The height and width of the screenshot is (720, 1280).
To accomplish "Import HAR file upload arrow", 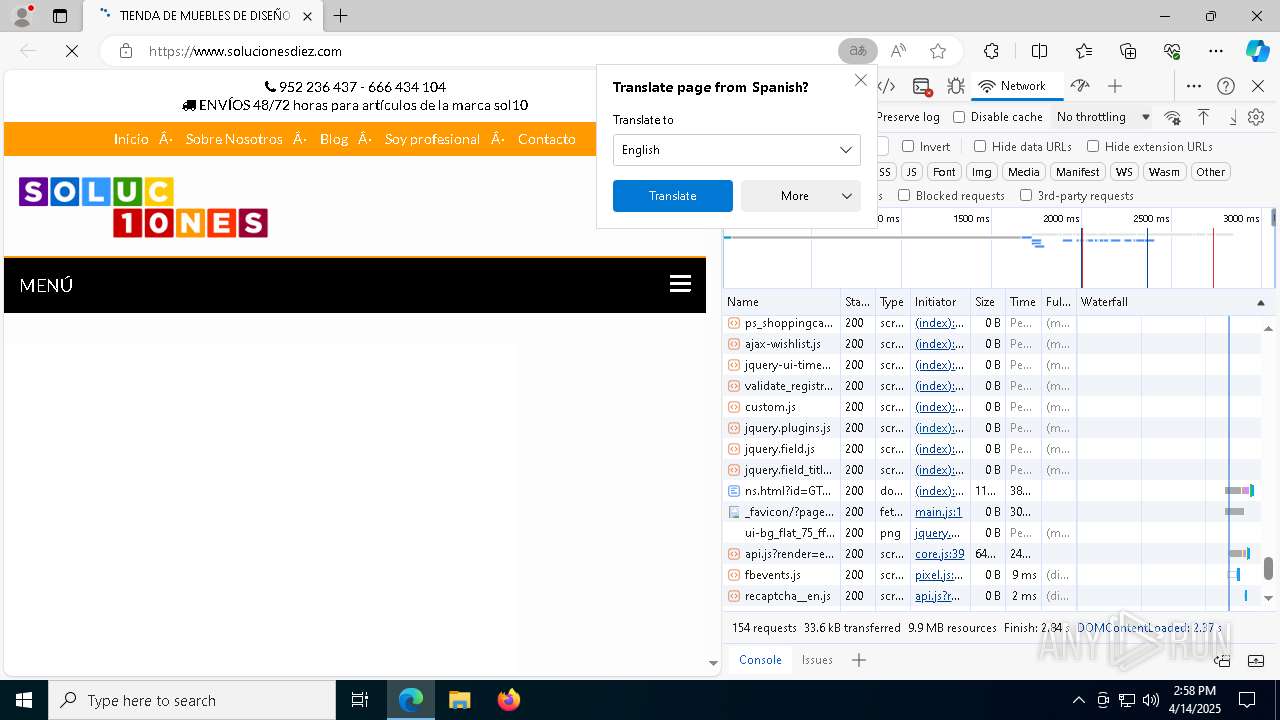I will coord(1204,117).
